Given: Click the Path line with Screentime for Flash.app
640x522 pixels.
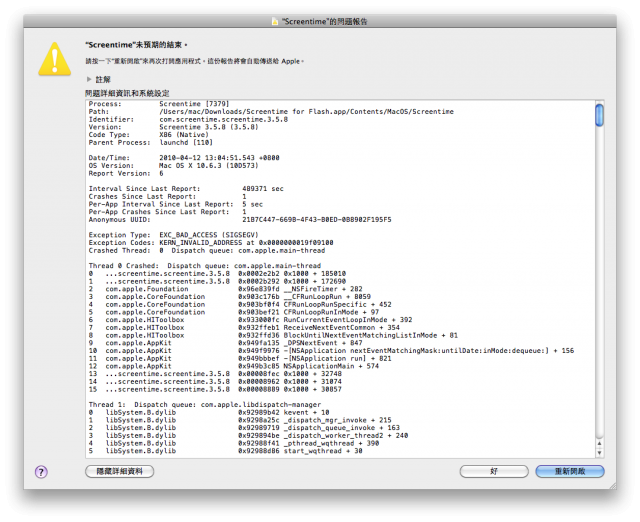Looking at the screenshot, I should pyautogui.click(x=271, y=111).
